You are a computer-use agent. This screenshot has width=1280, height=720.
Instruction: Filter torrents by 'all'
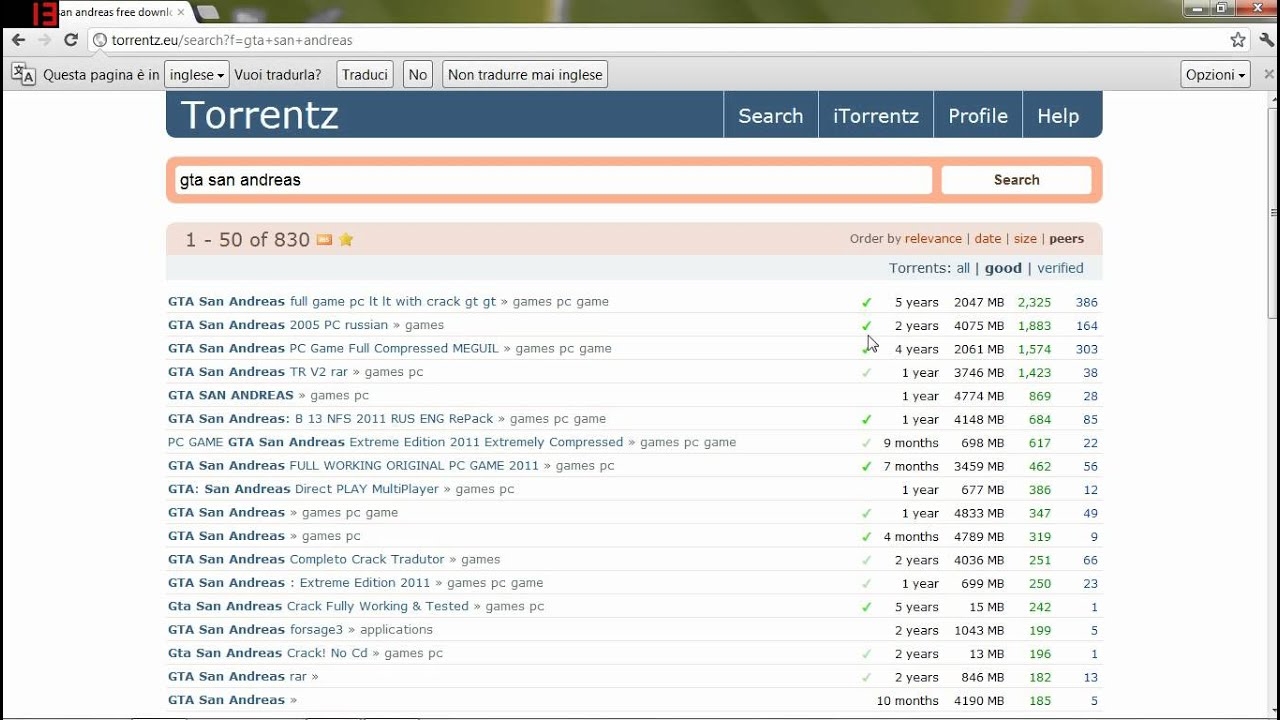click(x=963, y=268)
